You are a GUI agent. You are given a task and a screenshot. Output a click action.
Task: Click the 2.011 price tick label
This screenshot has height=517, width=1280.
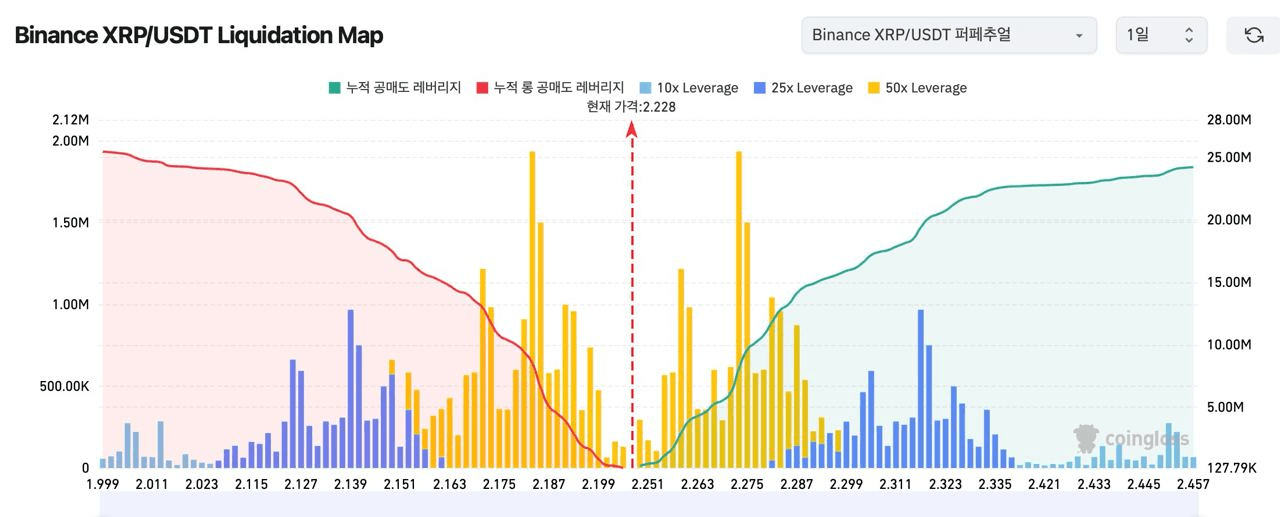click(152, 484)
